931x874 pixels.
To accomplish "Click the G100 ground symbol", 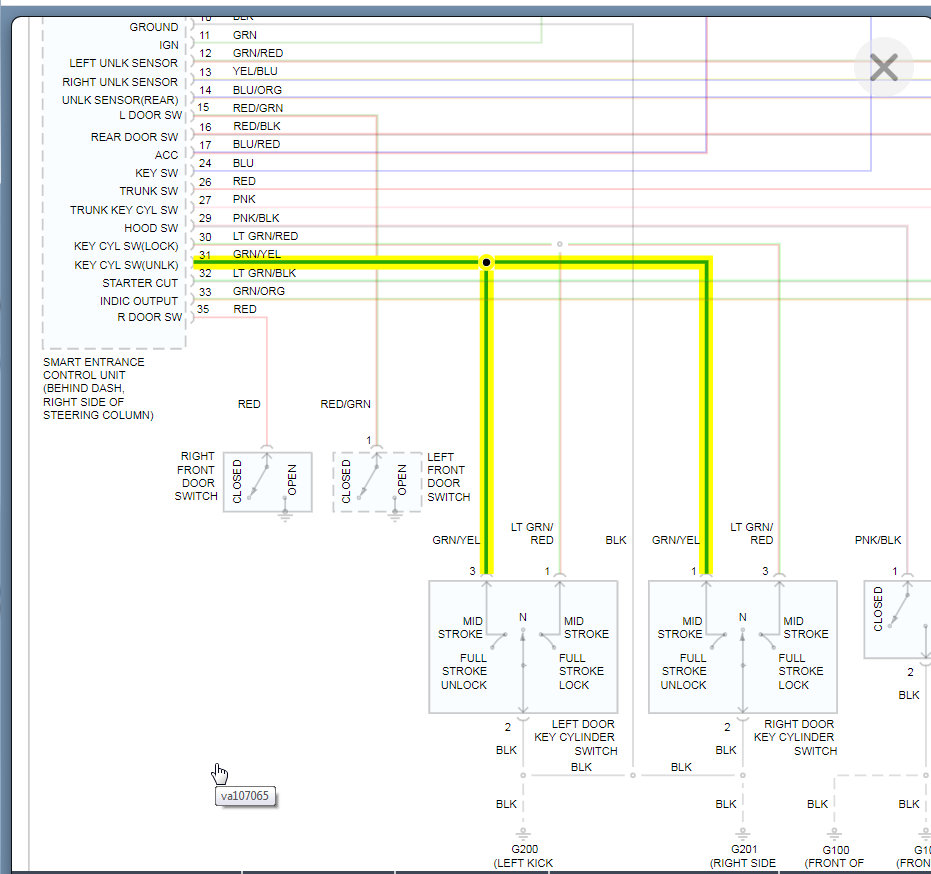I will coord(834,832).
